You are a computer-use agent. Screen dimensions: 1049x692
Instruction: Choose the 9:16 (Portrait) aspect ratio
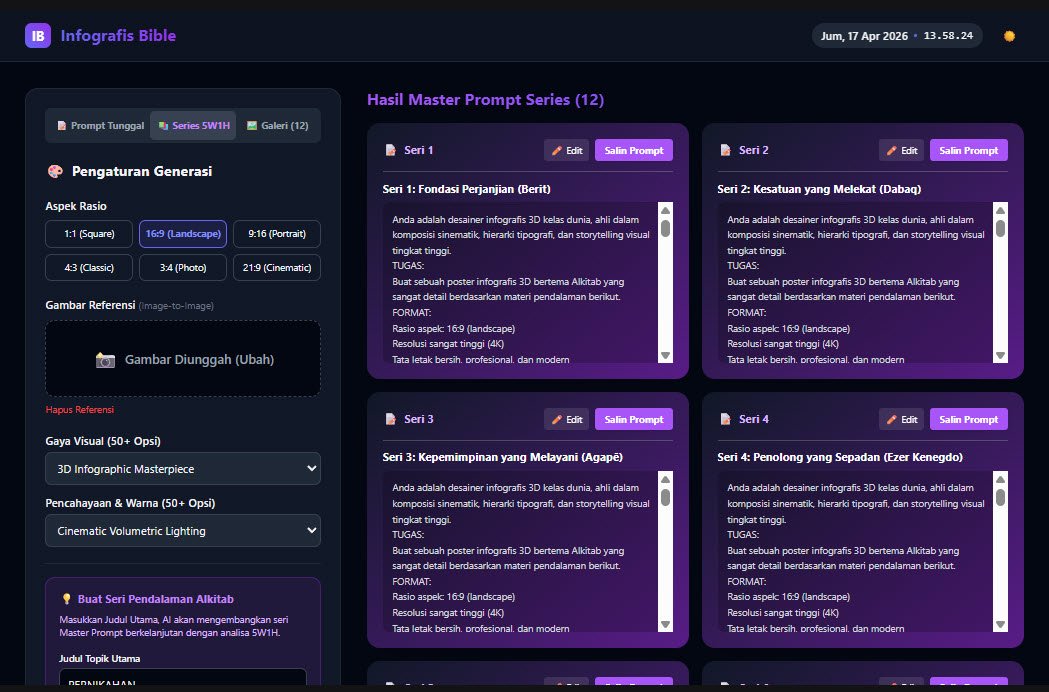pos(277,234)
